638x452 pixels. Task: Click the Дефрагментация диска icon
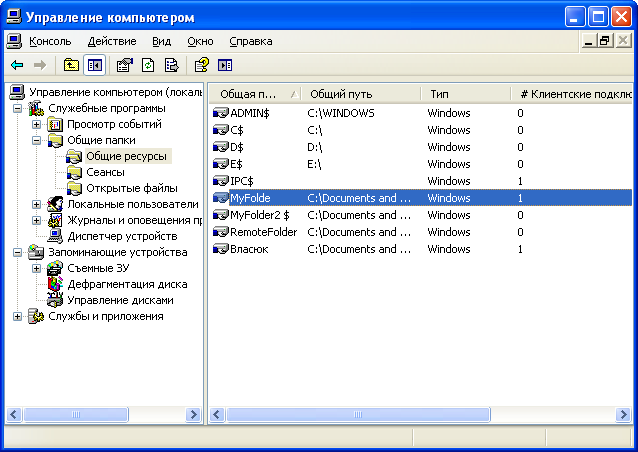pyautogui.click(x=55, y=284)
